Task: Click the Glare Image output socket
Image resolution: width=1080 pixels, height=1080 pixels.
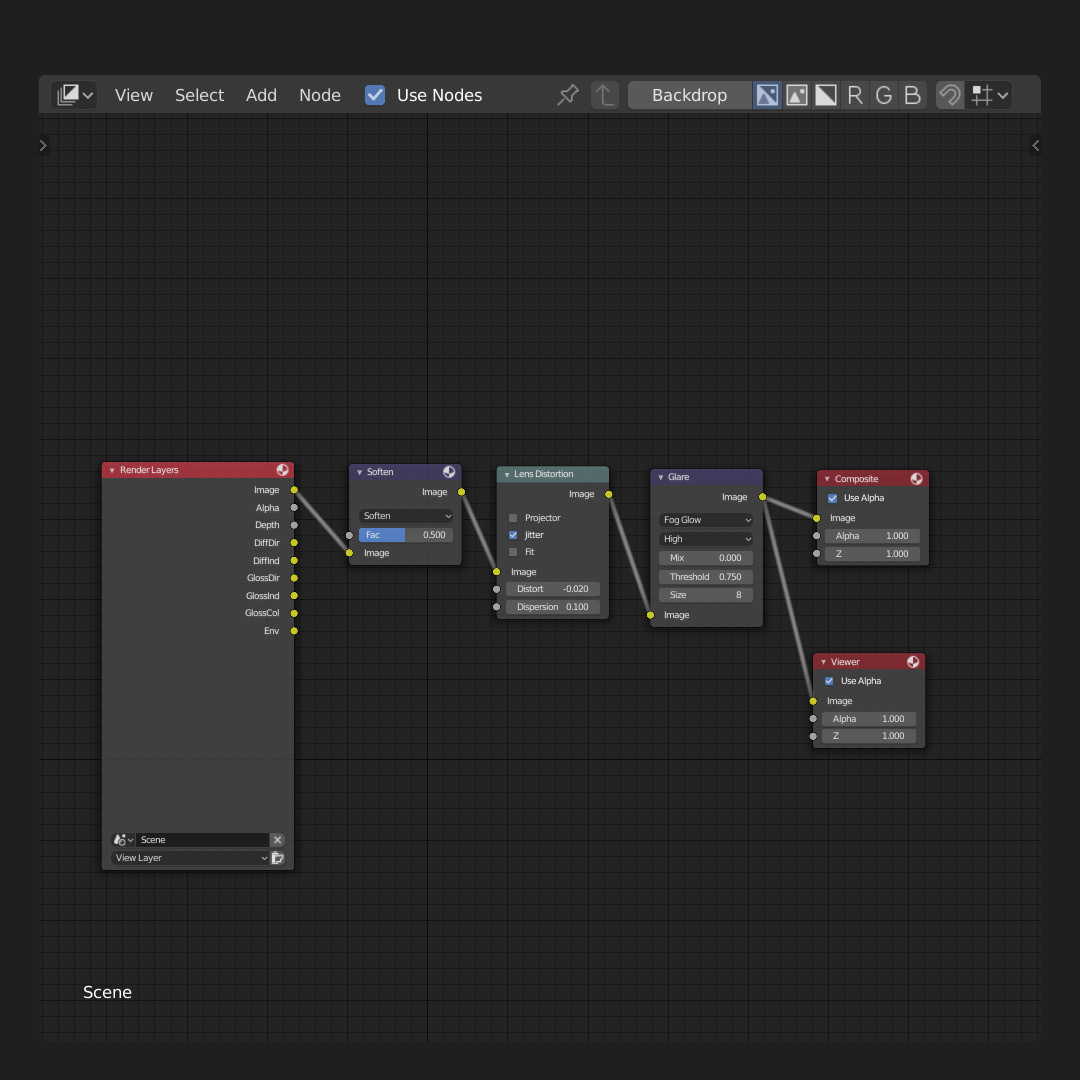Action: tap(762, 497)
